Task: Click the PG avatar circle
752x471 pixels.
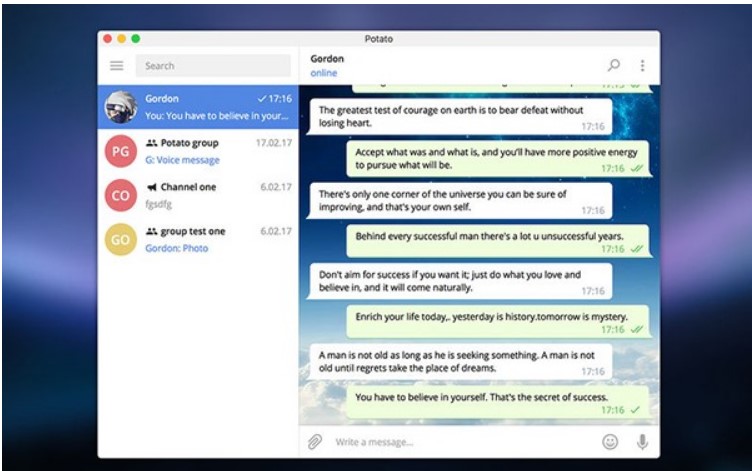Action: (121, 151)
